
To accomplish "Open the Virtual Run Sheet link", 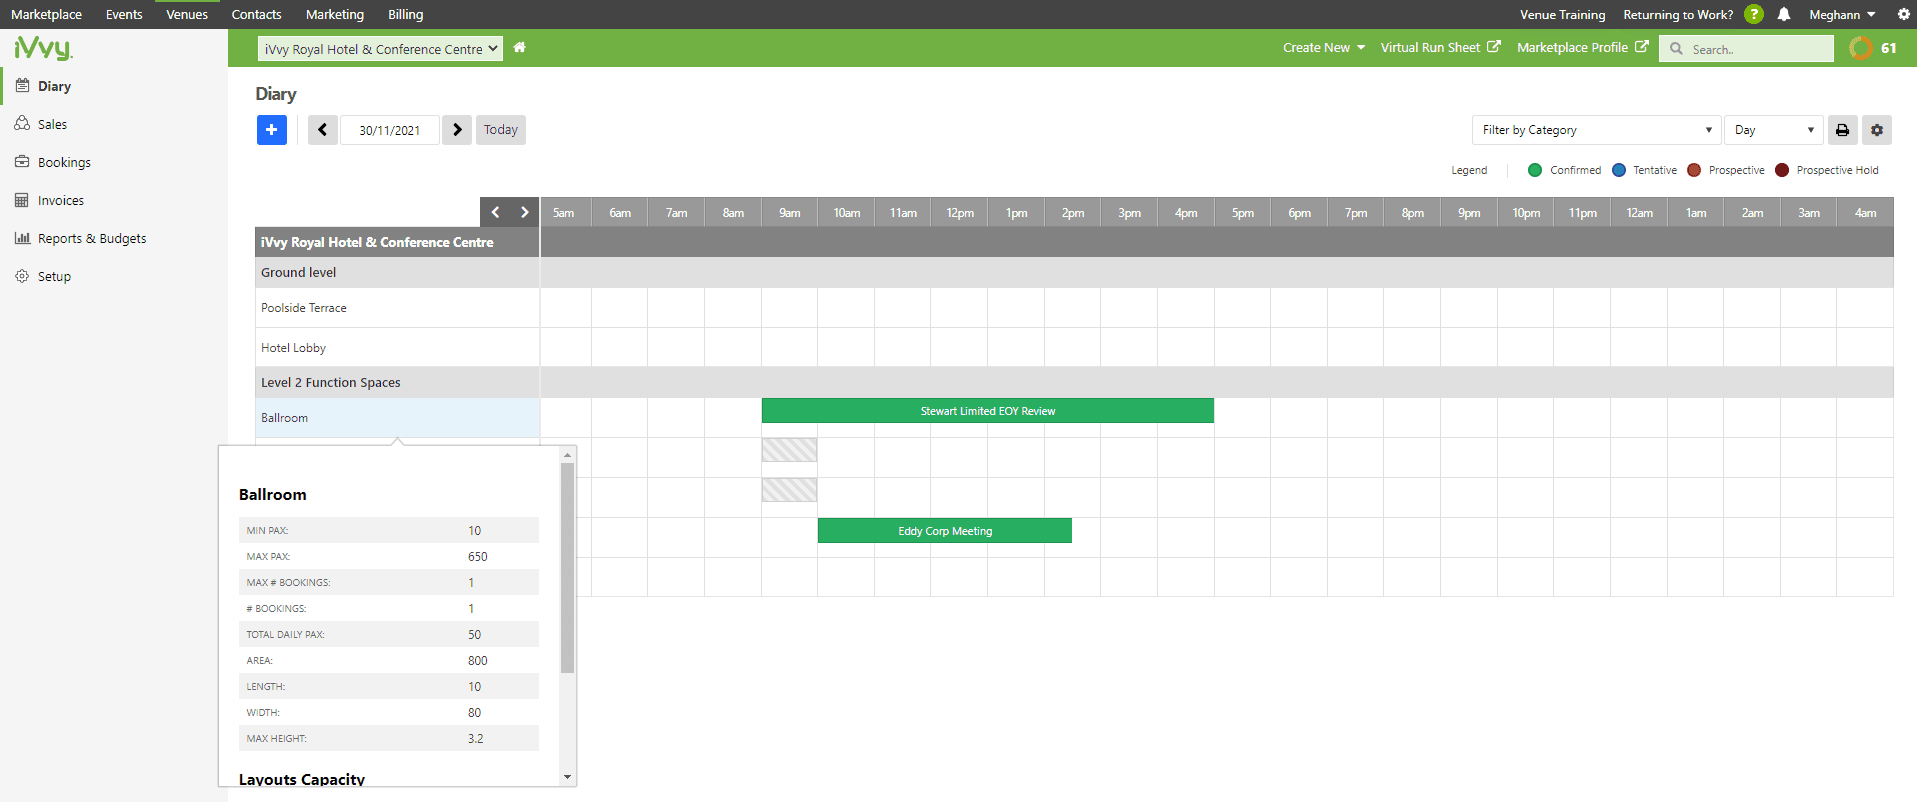I will [x=1440, y=48].
